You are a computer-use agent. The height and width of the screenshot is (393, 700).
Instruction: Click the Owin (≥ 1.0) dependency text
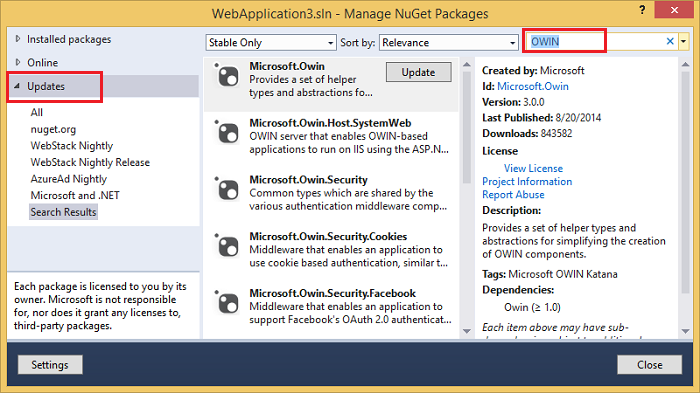(532, 307)
